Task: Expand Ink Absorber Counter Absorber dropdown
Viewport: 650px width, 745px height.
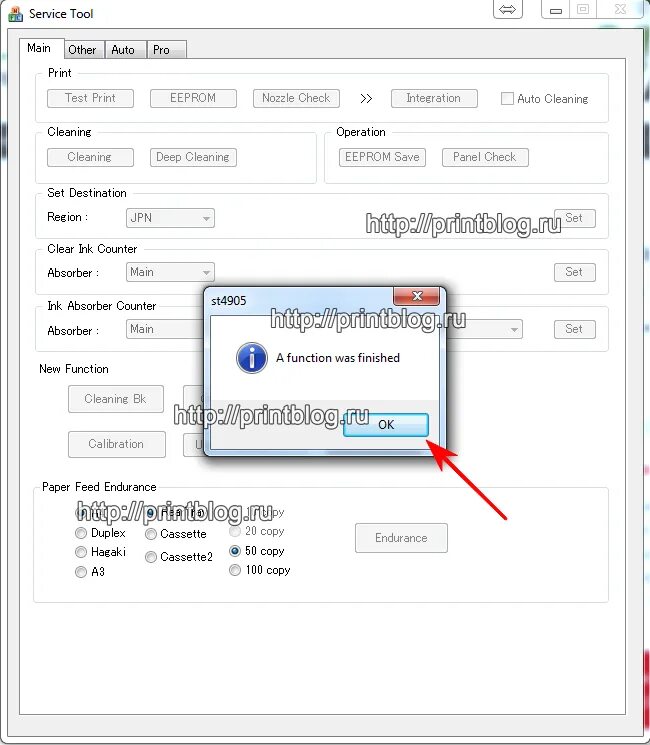Action: click(x=164, y=329)
